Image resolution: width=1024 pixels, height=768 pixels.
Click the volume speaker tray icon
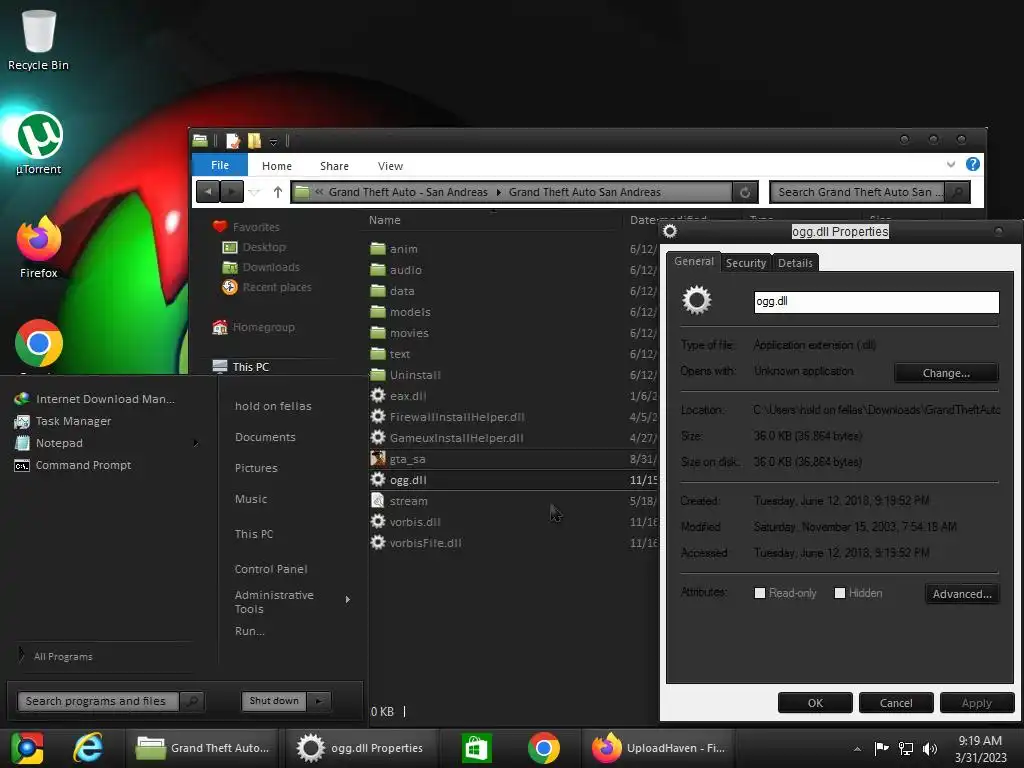click(x=930, y=748)
